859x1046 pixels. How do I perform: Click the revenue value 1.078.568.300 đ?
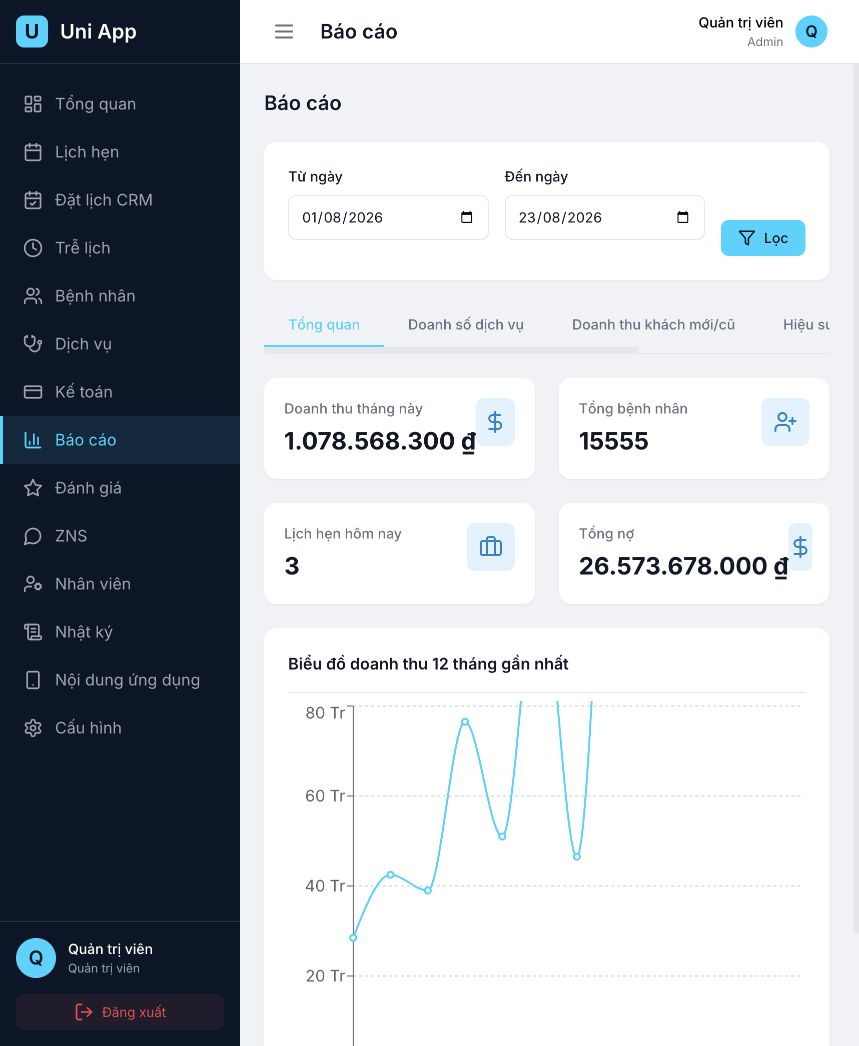pos(380,441)
